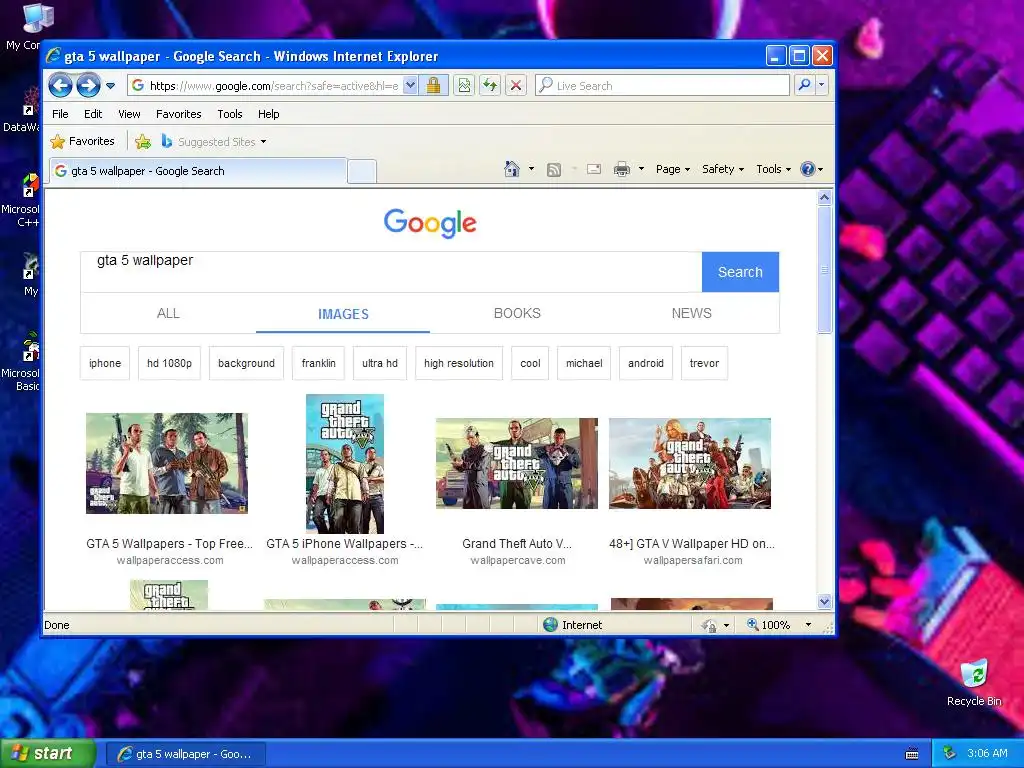Open the Edit menu

click(x=93, y=114)
